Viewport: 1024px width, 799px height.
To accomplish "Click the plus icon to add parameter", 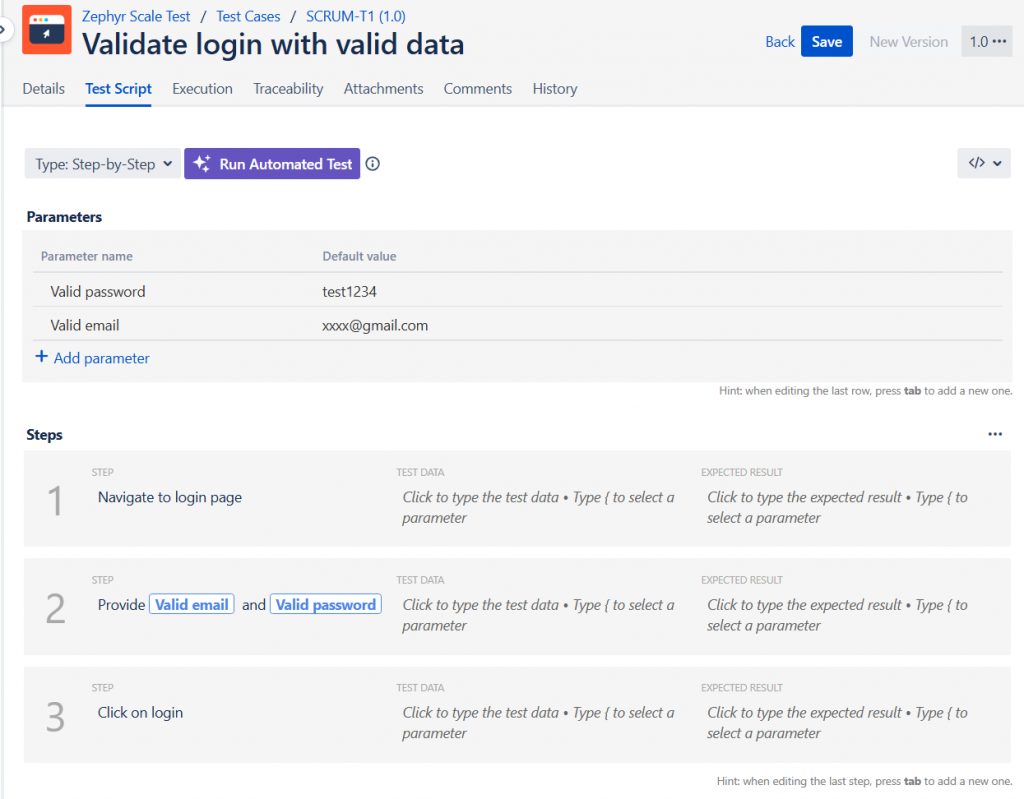I will (41, 357).
